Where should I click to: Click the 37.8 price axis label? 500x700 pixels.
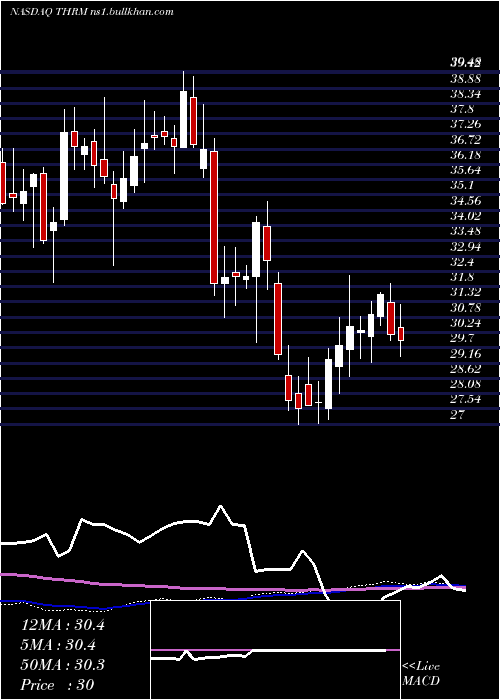[x=463, y=109]
